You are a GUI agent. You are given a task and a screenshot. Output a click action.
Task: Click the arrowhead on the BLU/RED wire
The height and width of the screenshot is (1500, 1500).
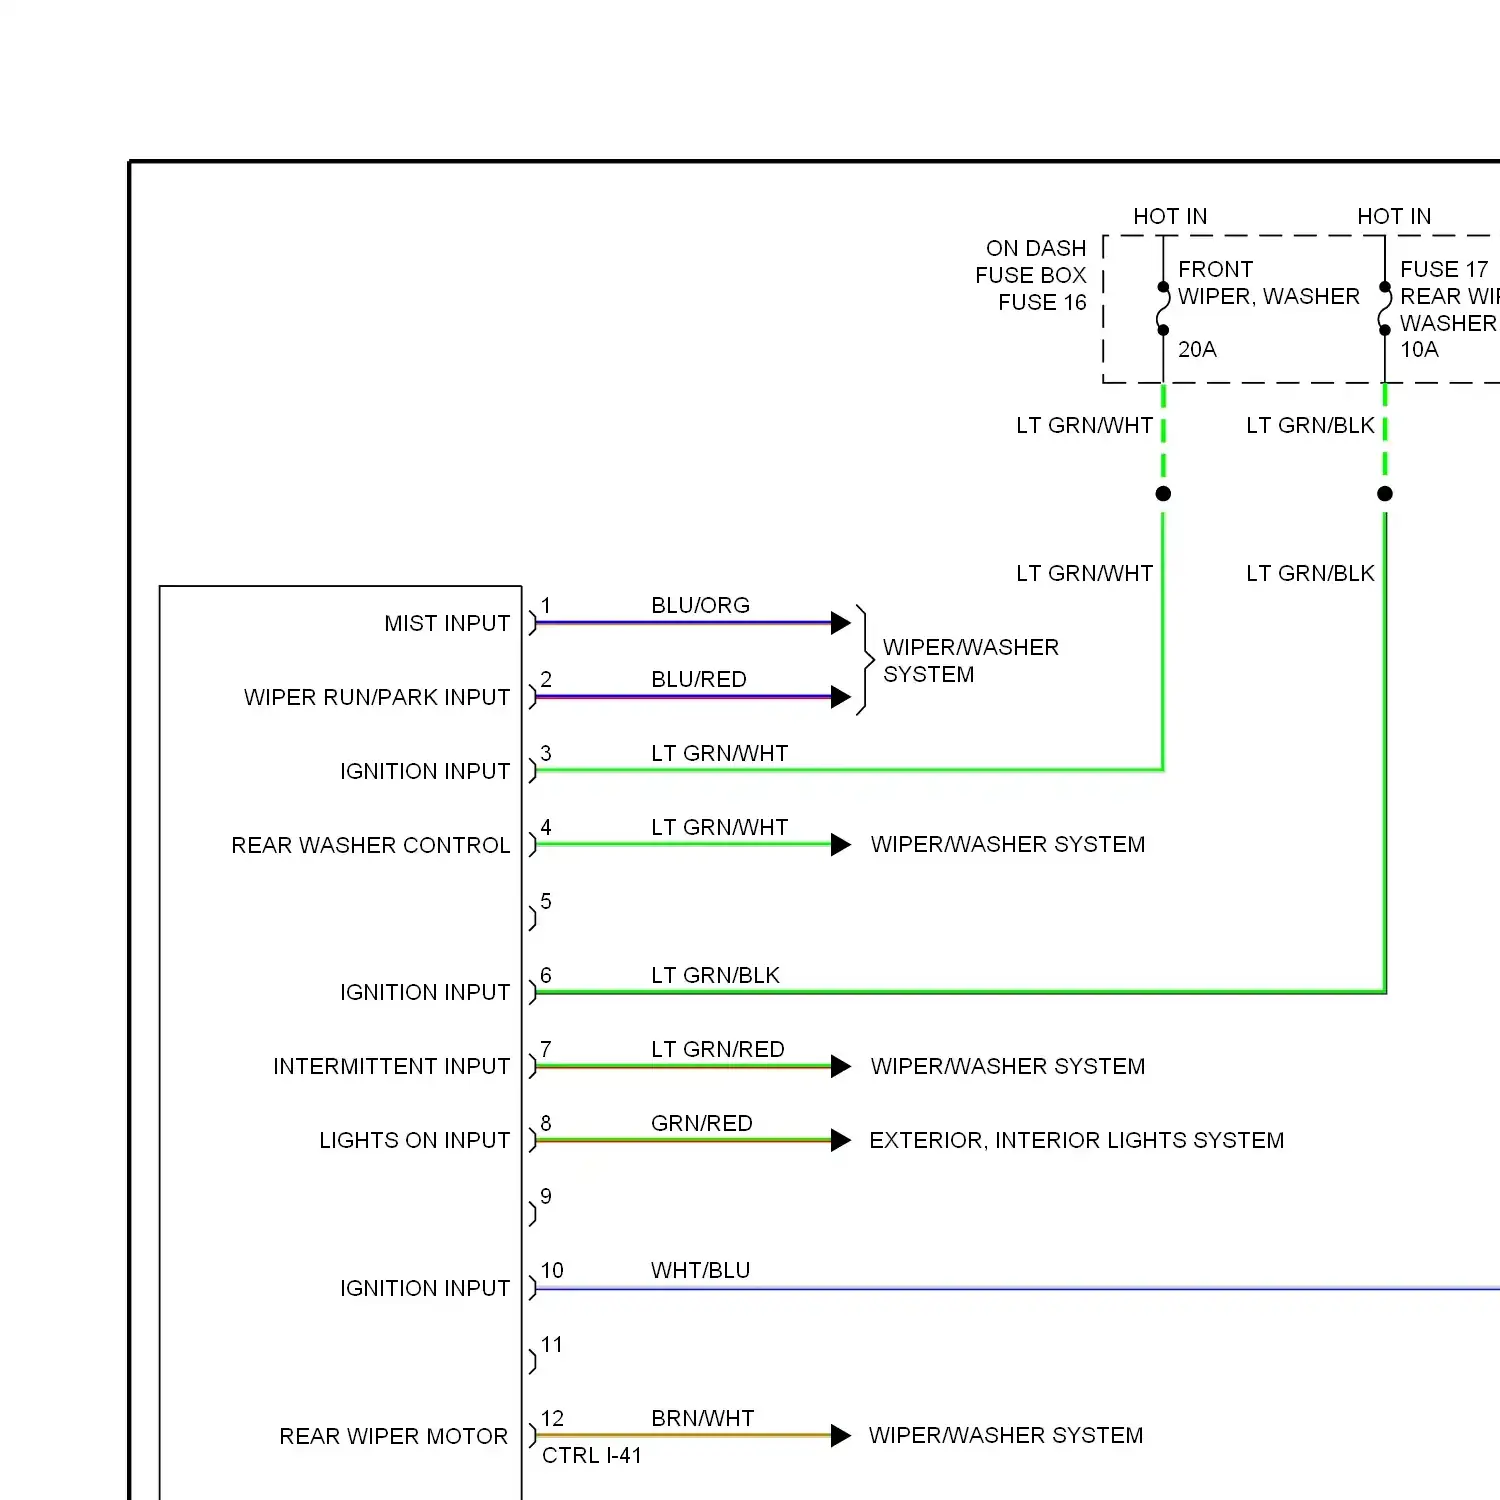841,697
